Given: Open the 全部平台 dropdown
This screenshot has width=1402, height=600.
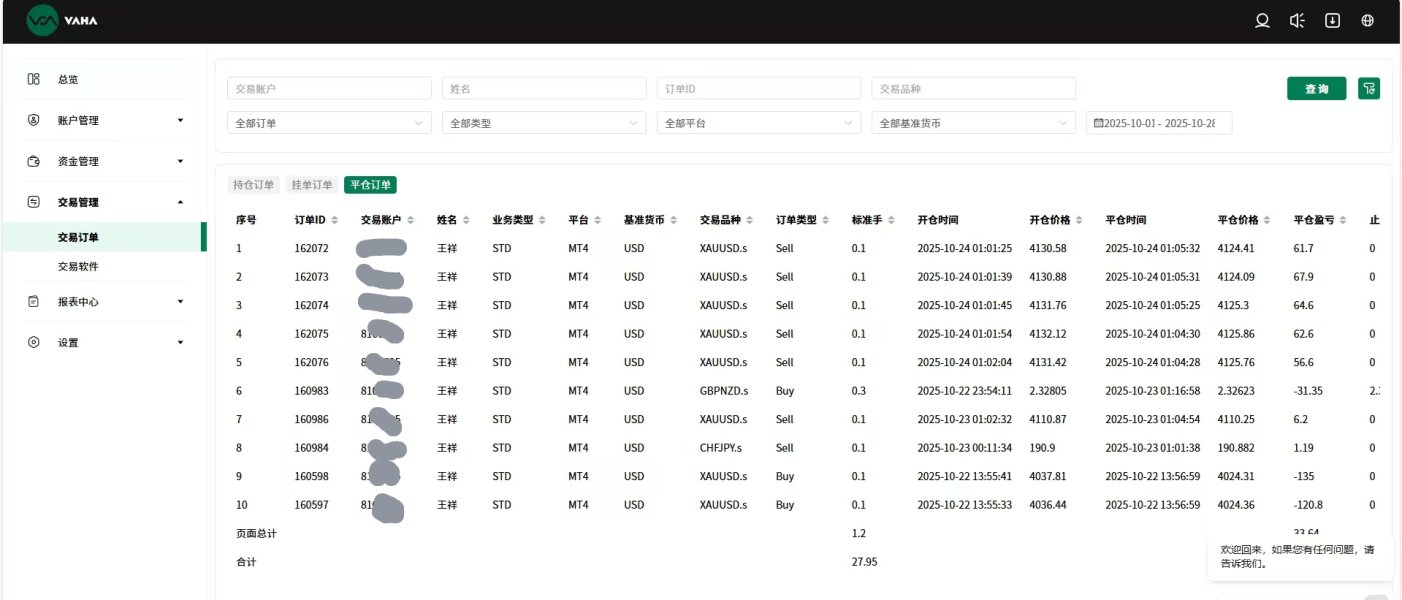Looking at the screenshot, I should (x=758, y=123).
